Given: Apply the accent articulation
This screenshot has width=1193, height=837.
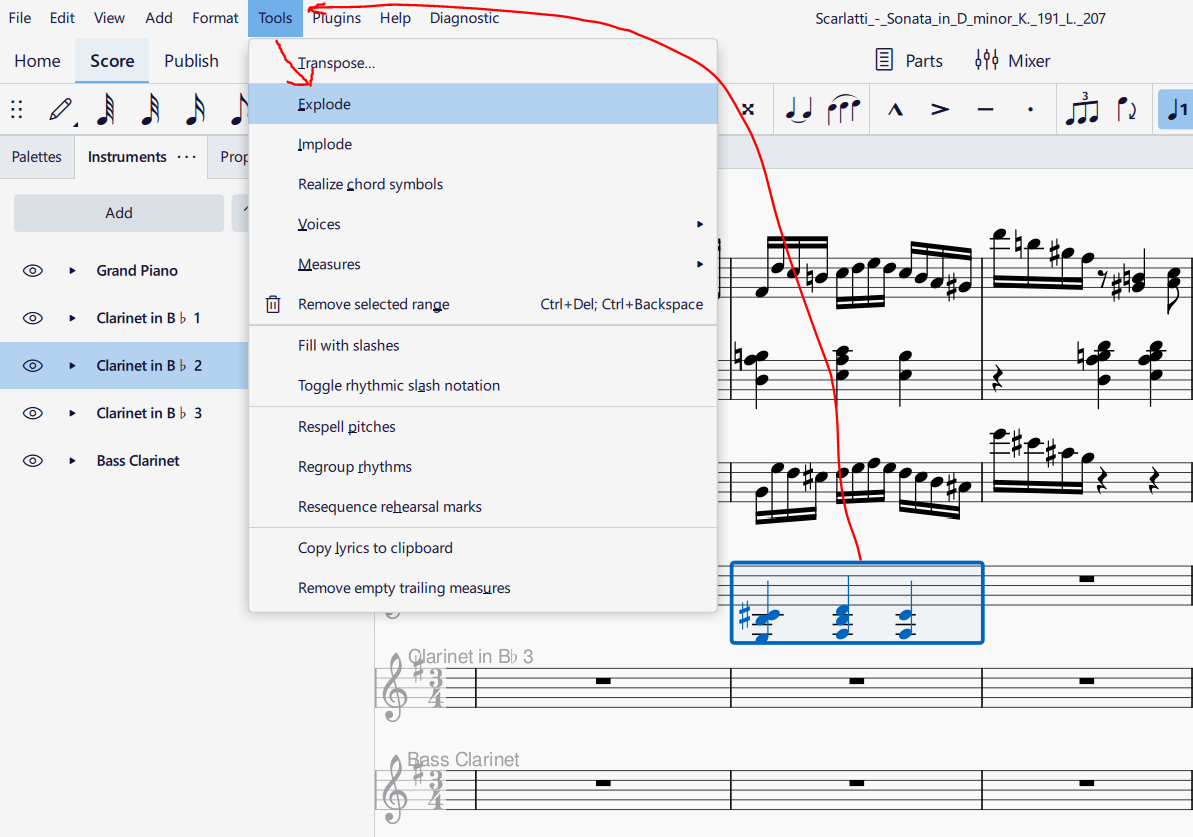Looking at the screenshot, I should 940,110.
